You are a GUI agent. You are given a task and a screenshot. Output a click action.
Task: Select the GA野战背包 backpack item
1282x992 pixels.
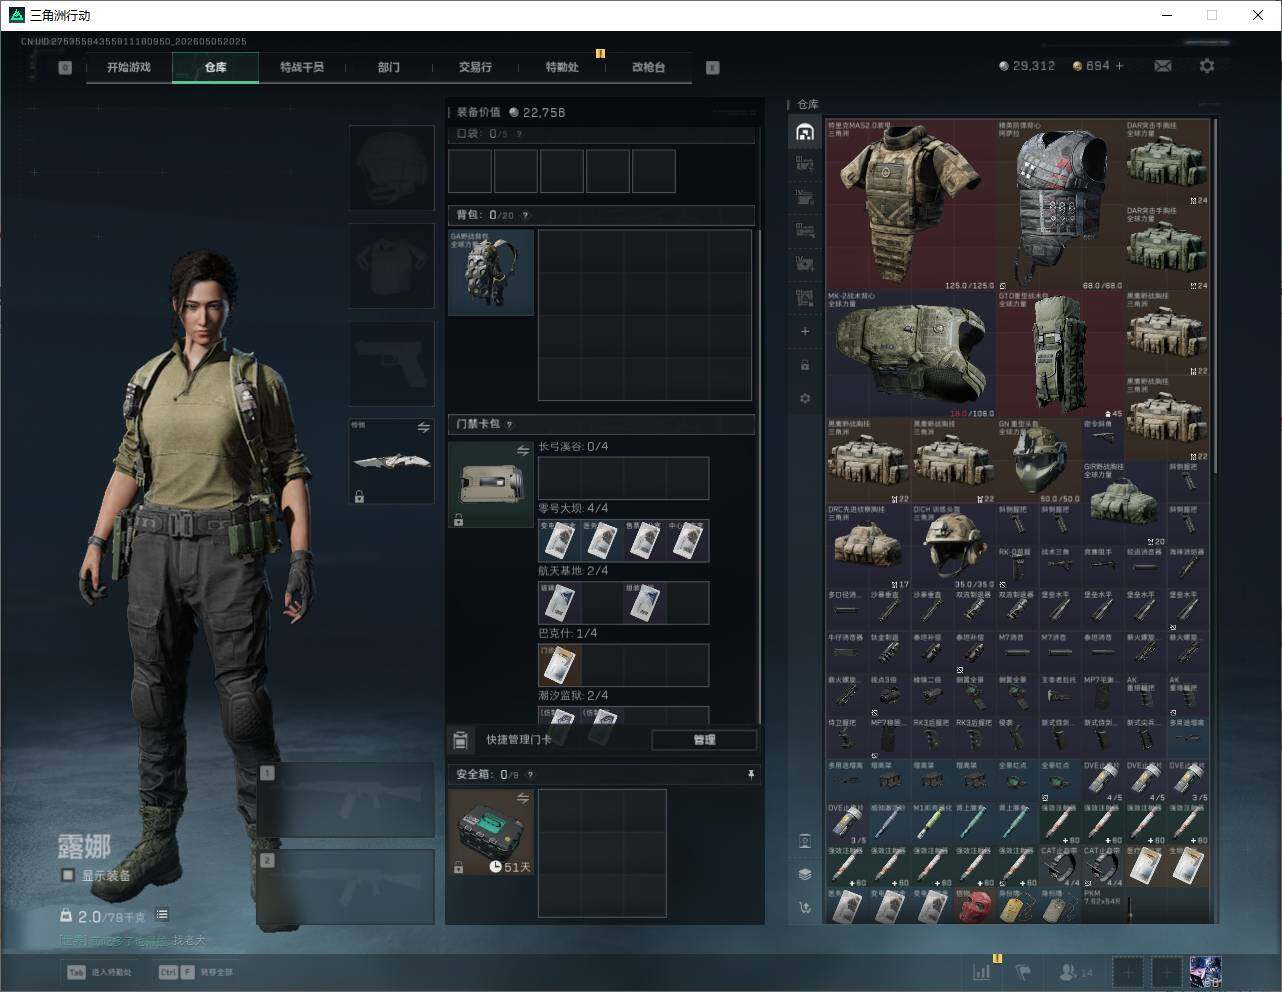coord(491,272)
